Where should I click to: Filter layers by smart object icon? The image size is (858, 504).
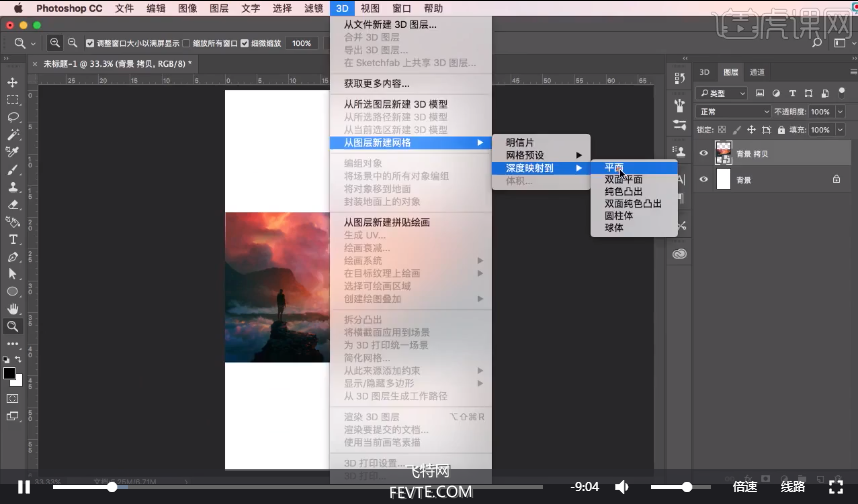point(825,93)
